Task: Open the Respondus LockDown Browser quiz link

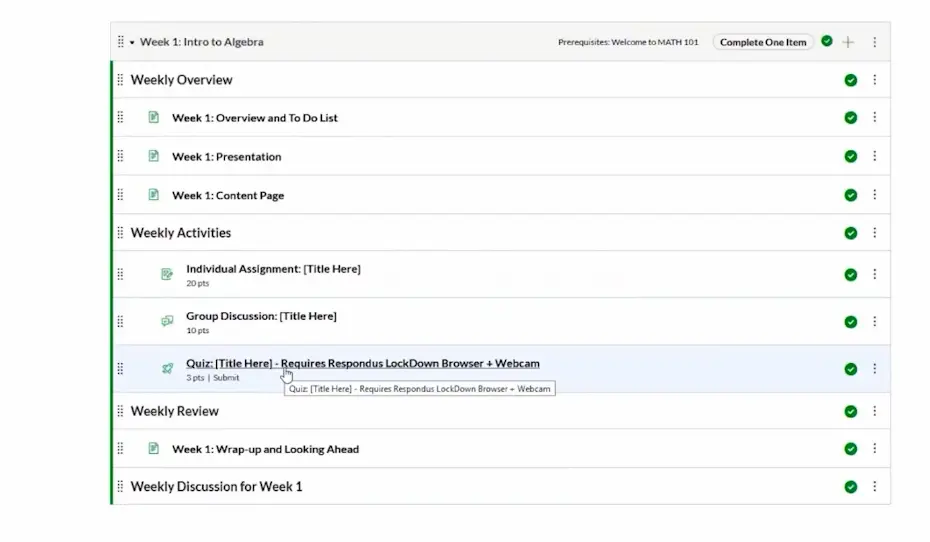Action: 362,363
